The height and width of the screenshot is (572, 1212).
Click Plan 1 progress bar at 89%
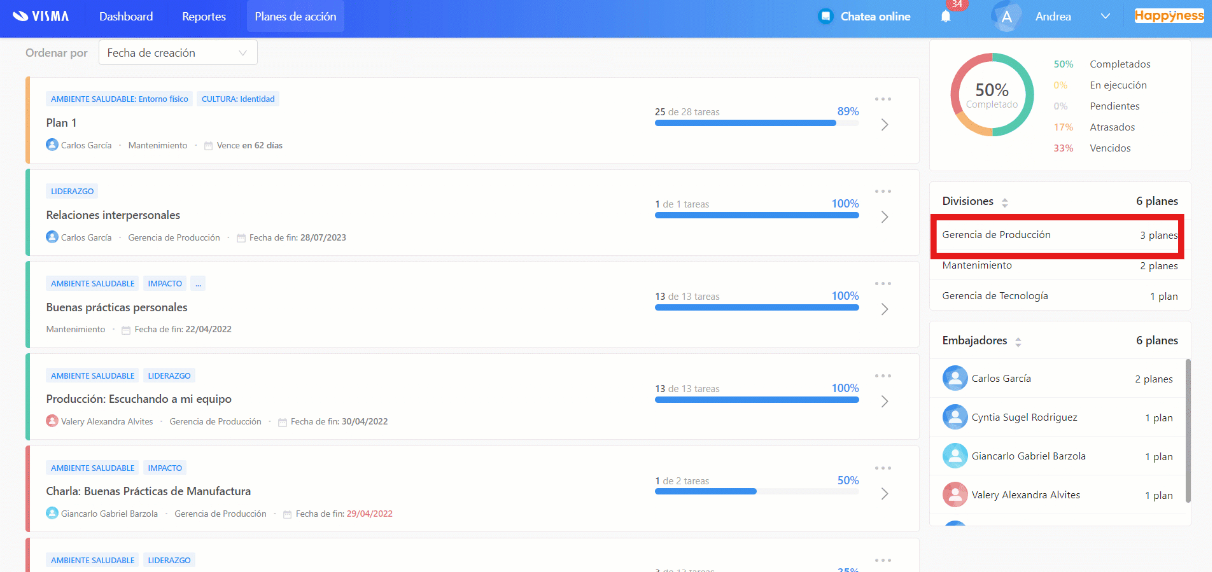[x=757, y=123]
